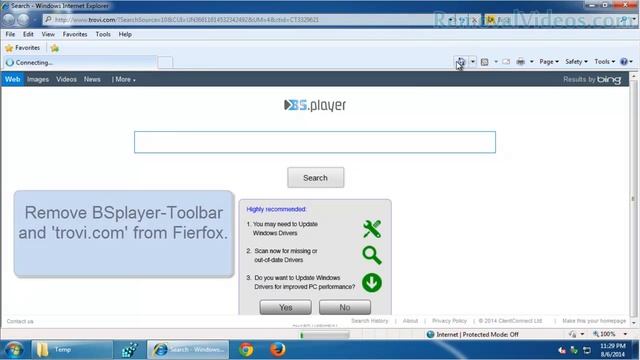This screenshot has height=360, width=640.
Task: Click the bing logo in results bar
Action: pyautogui.click(x=609, y=80)
